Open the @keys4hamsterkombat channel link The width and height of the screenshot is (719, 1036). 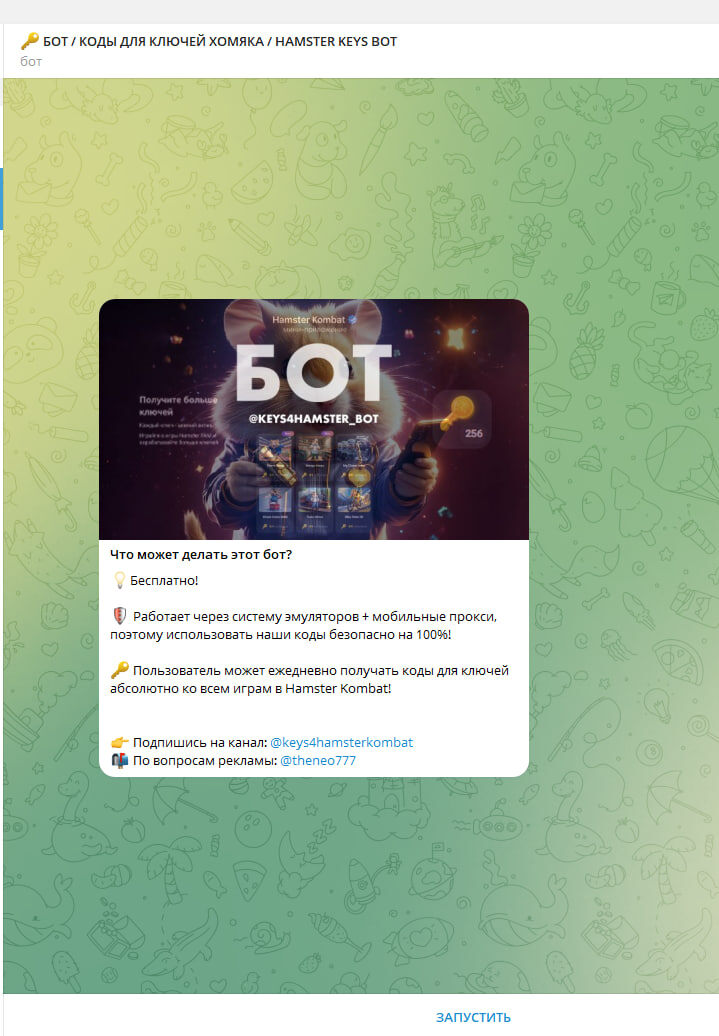click(x=342, y=742)
